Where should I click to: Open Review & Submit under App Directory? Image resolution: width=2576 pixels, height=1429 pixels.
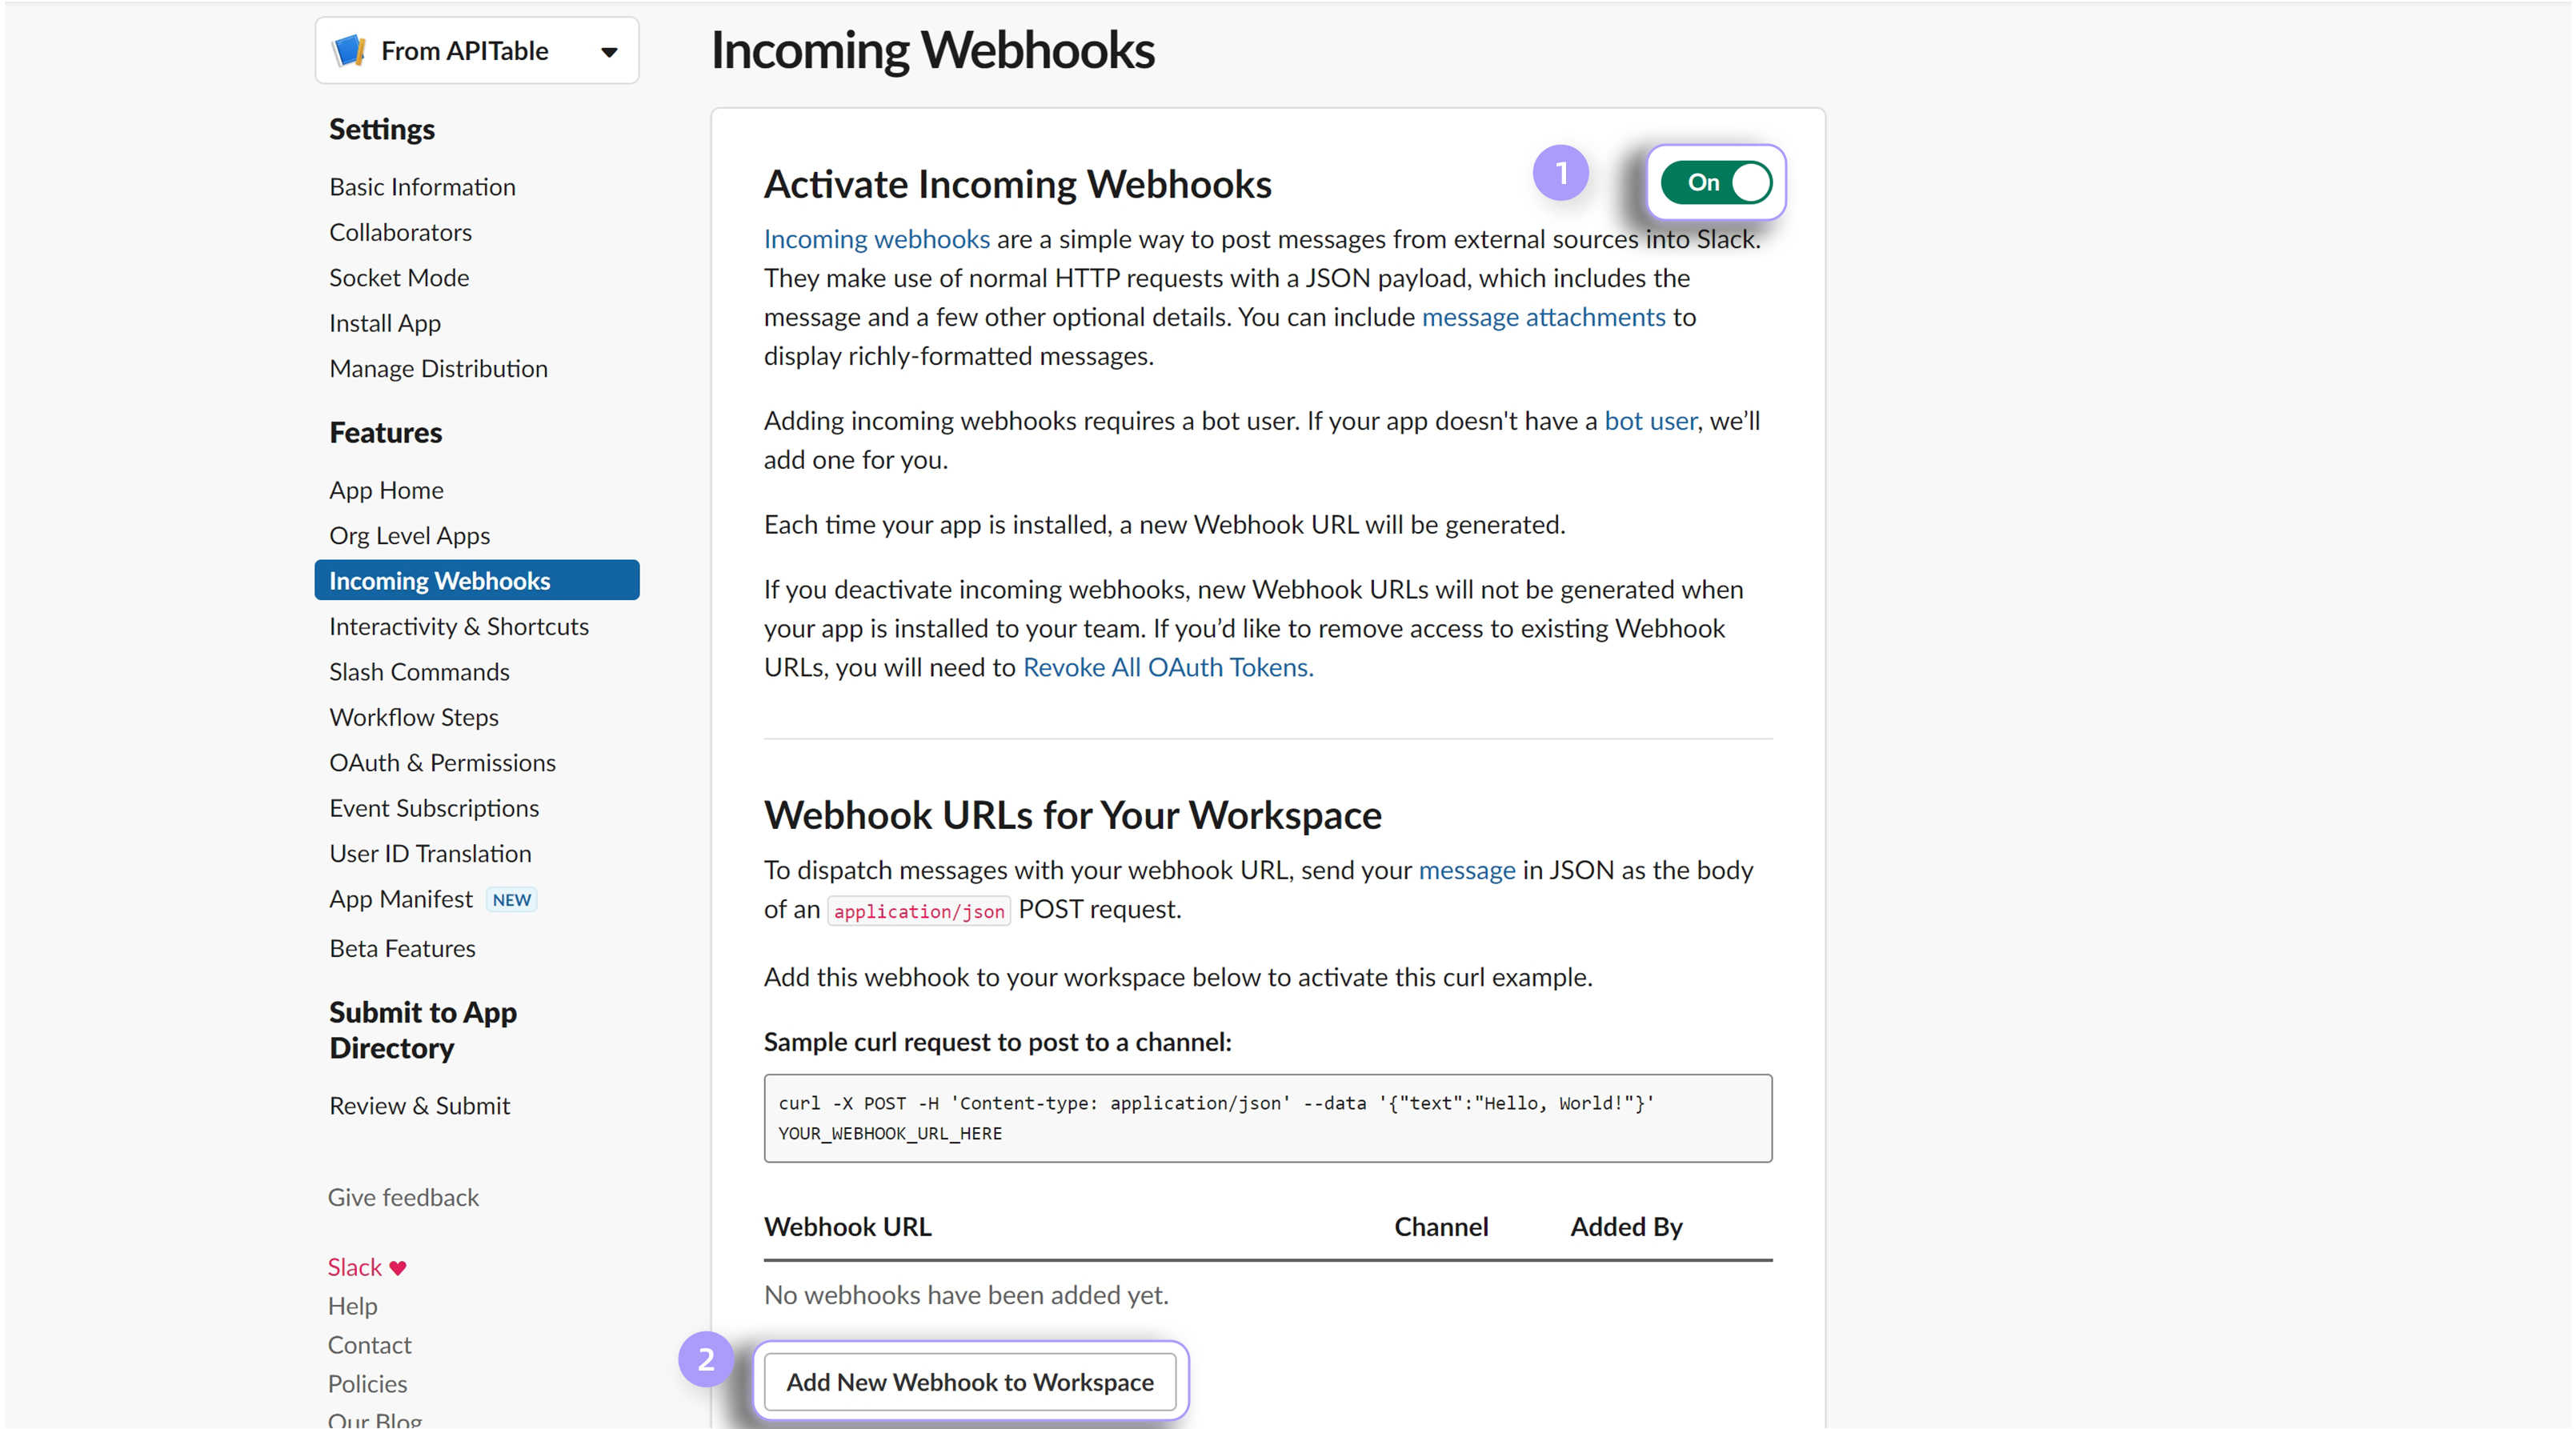(x=419, y=1105)
